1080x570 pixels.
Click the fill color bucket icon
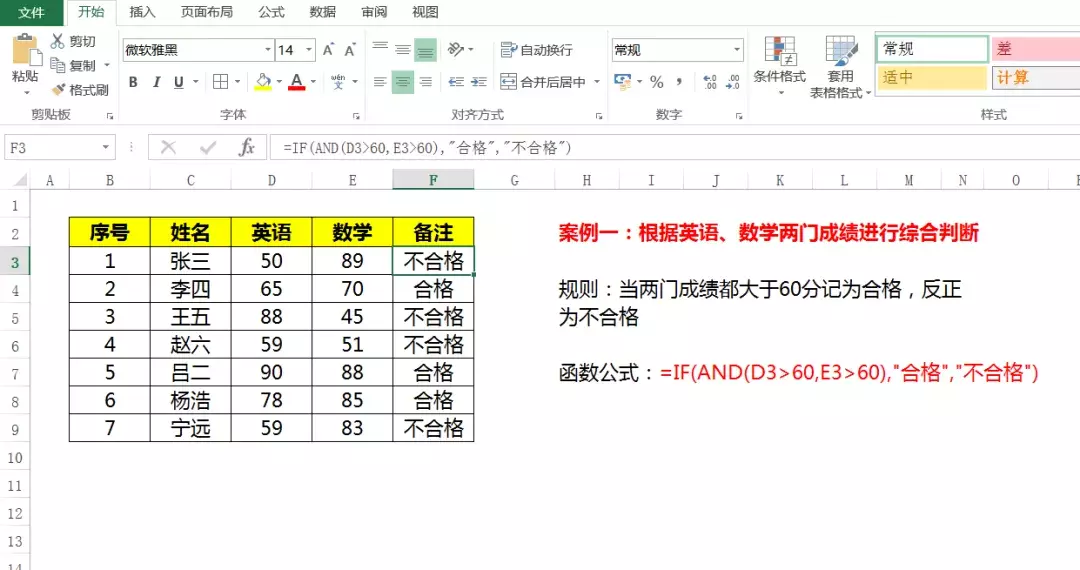[x=263, y=82]
